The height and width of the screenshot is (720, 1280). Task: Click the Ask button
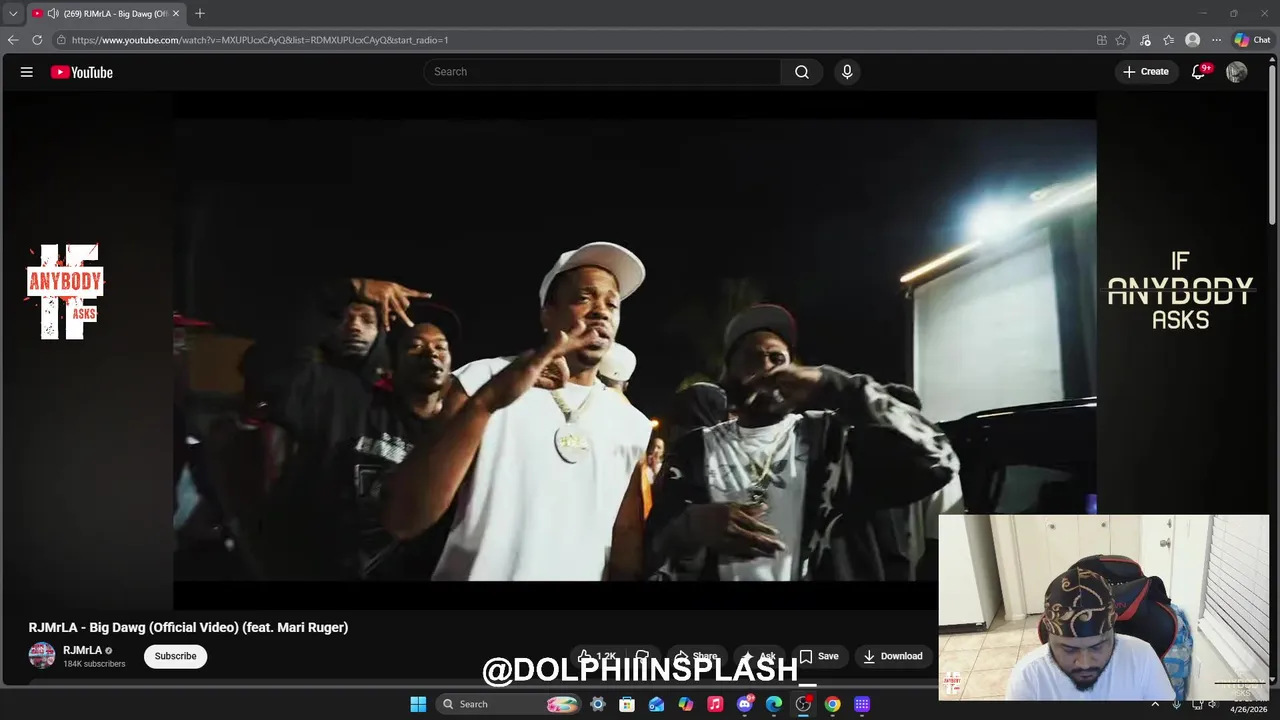(x=759, y=657)
